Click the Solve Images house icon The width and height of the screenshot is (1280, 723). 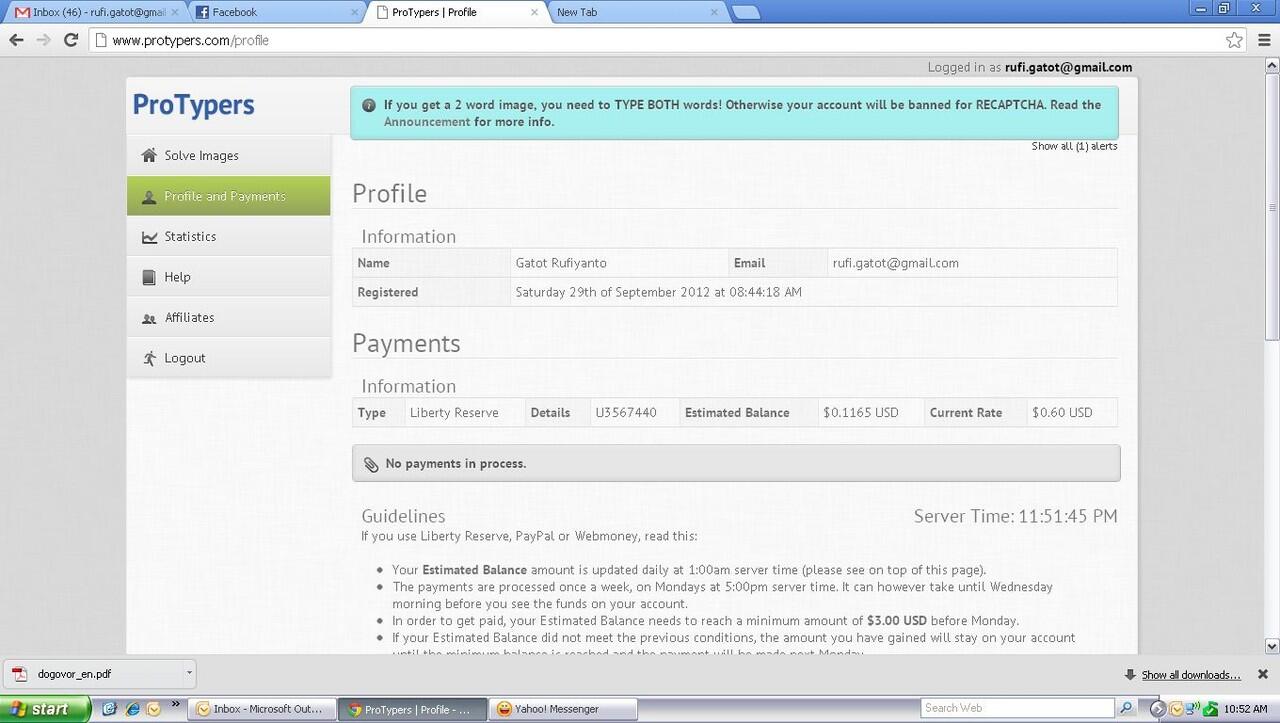(149, 155)
